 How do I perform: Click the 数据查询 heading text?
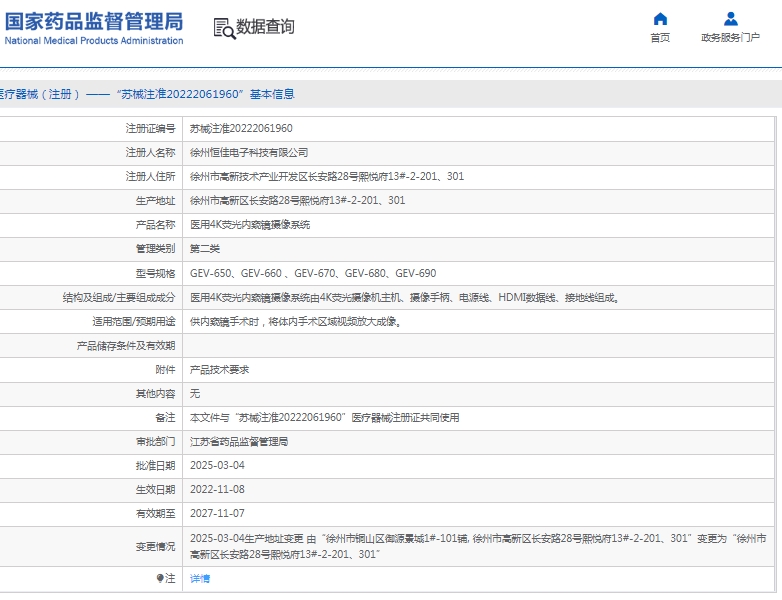(265, 26)
